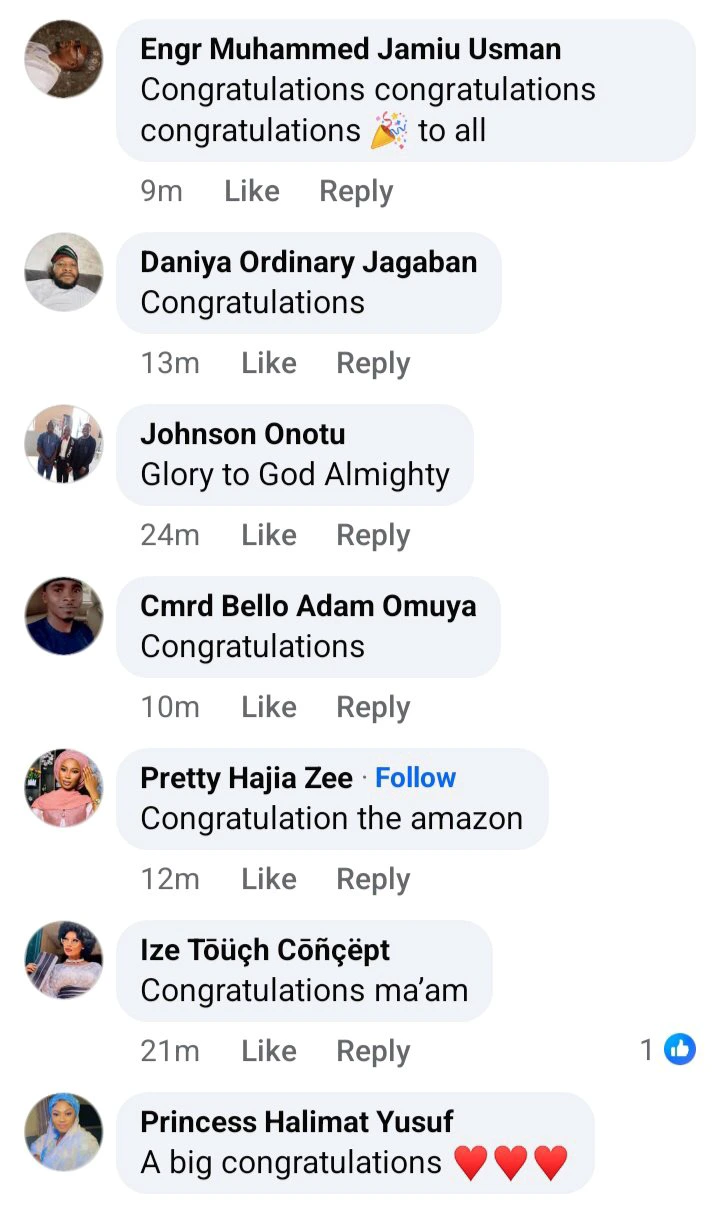
Task: Like Daniya Ordinary Jagaban's comment
Action: click(x=268, y=363)
